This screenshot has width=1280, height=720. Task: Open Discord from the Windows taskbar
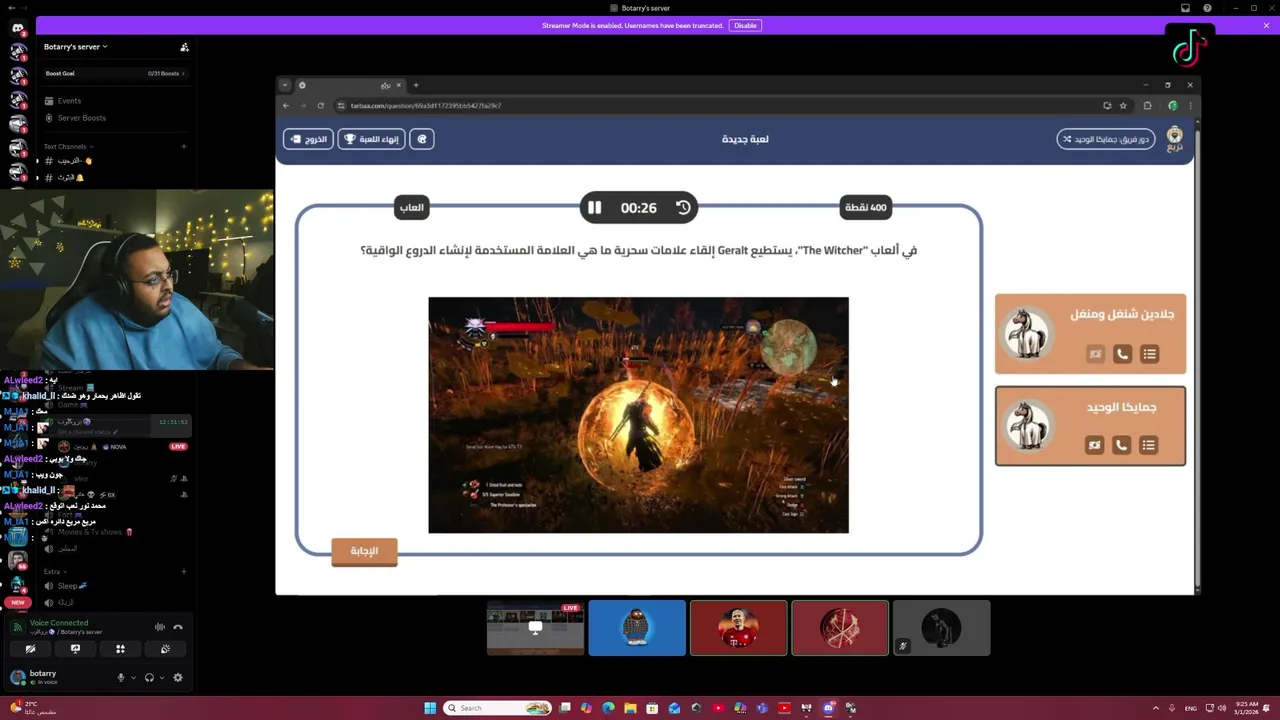828,708
